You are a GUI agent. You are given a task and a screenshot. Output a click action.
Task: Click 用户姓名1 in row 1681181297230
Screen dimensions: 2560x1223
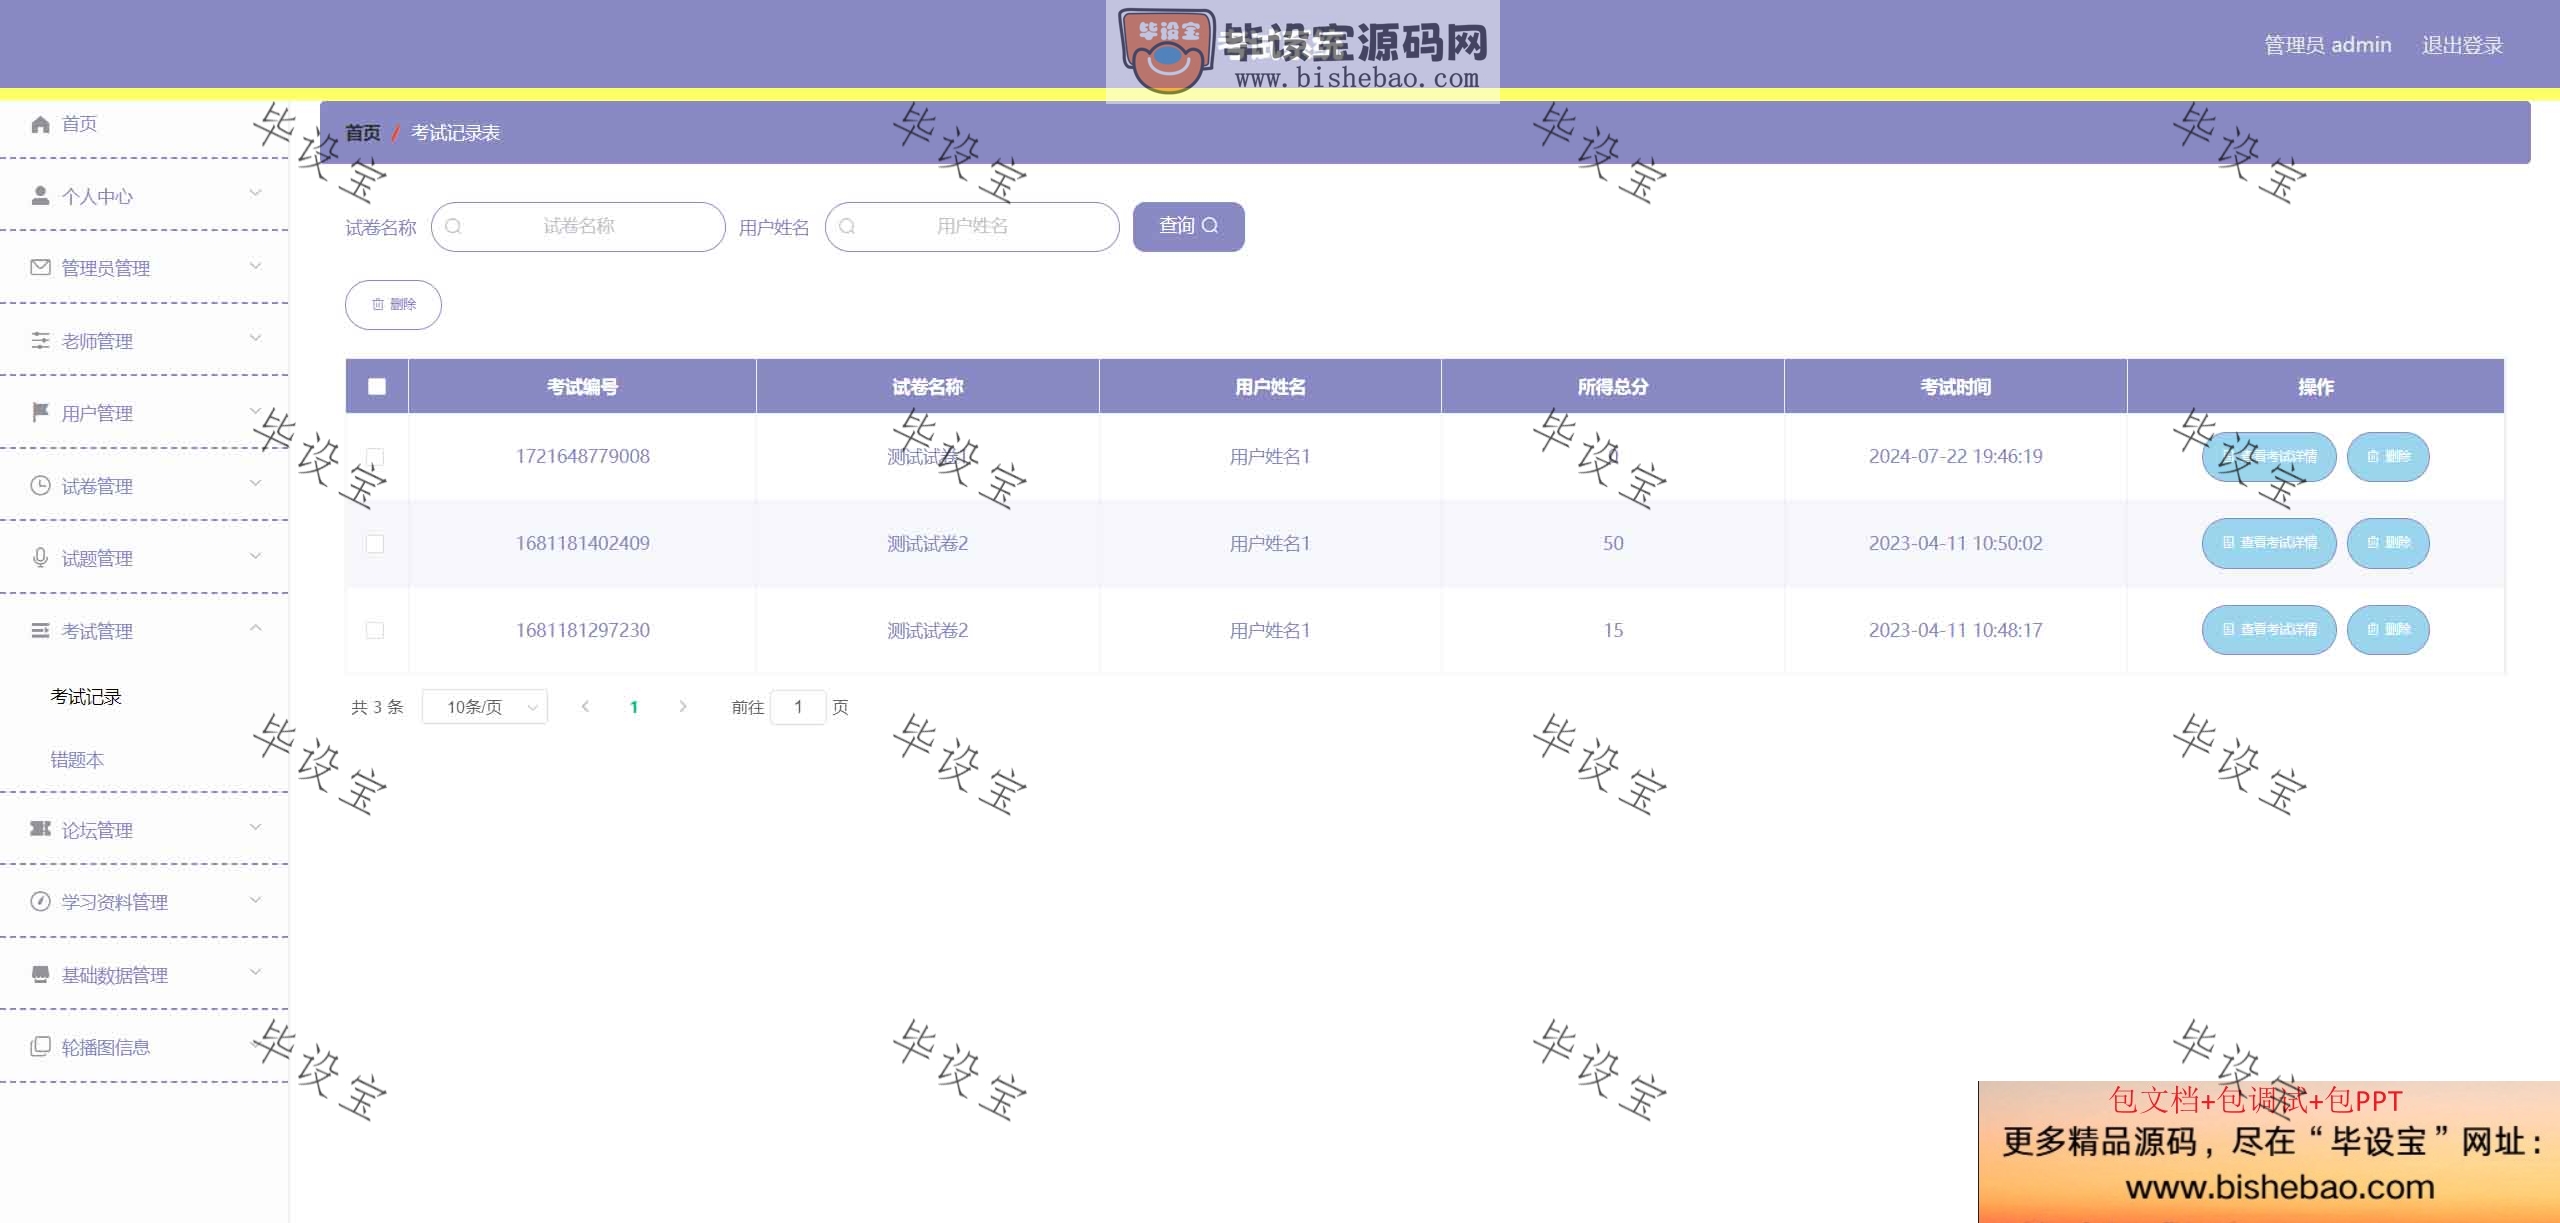1270,630
